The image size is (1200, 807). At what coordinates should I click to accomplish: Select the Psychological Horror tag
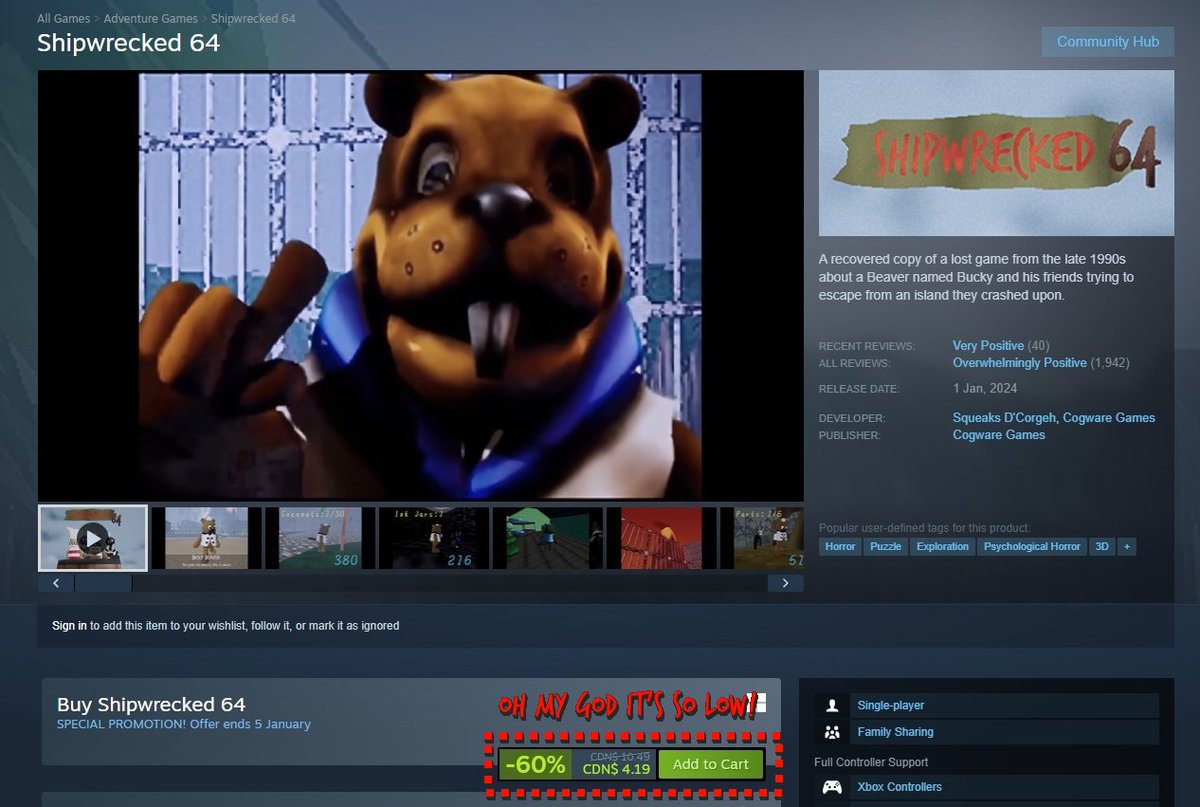[x=1032, y=547]
